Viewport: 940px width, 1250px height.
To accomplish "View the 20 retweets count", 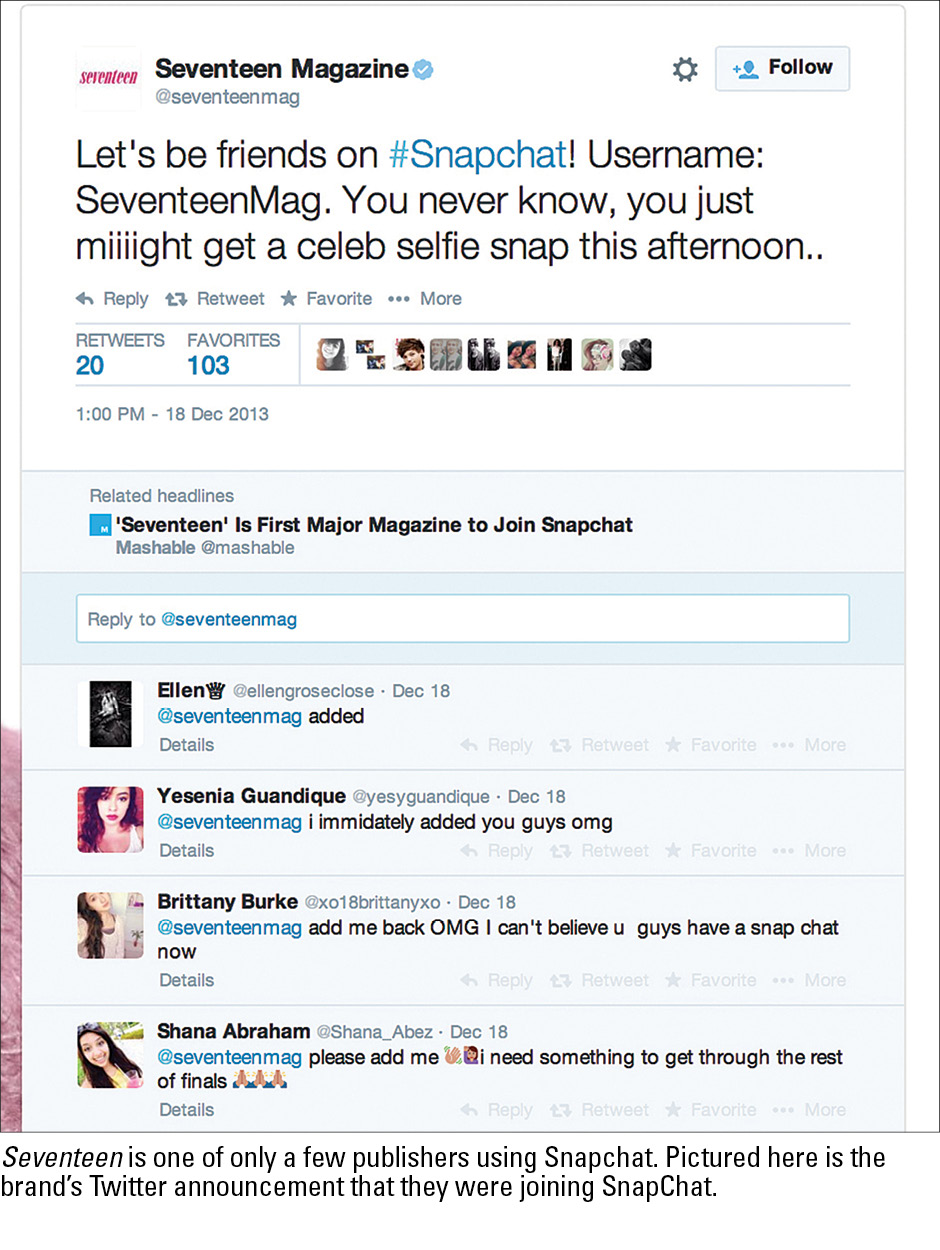I will pos(90,365).
